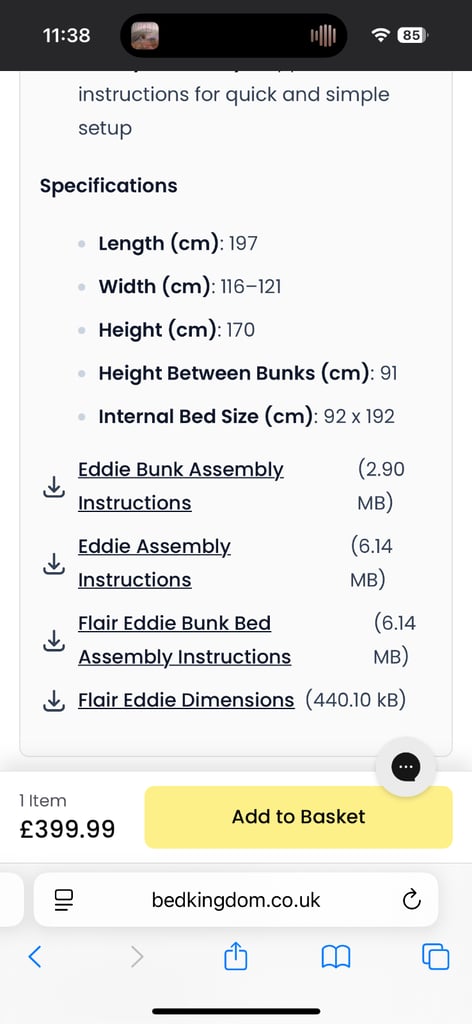Tap the Dynamic Island media thumbnail
This screenshot has height=1024, width=472.
(x=145, y=35)
